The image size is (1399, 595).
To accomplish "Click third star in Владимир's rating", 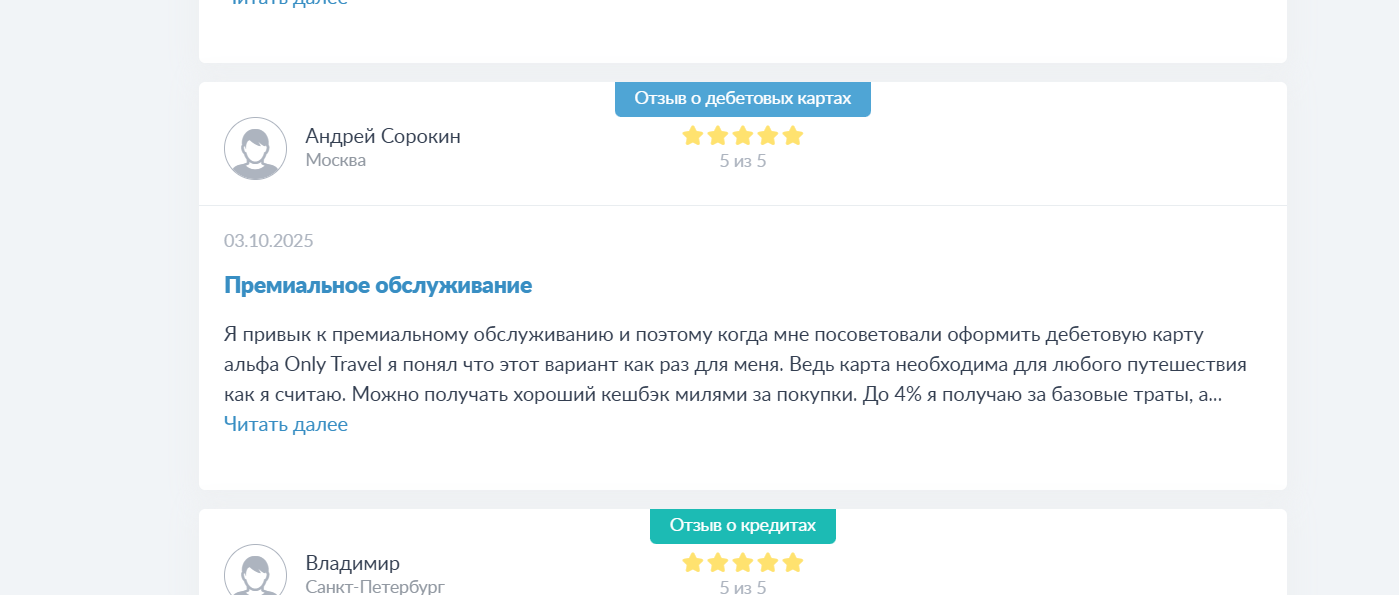I will click(743, 563).
